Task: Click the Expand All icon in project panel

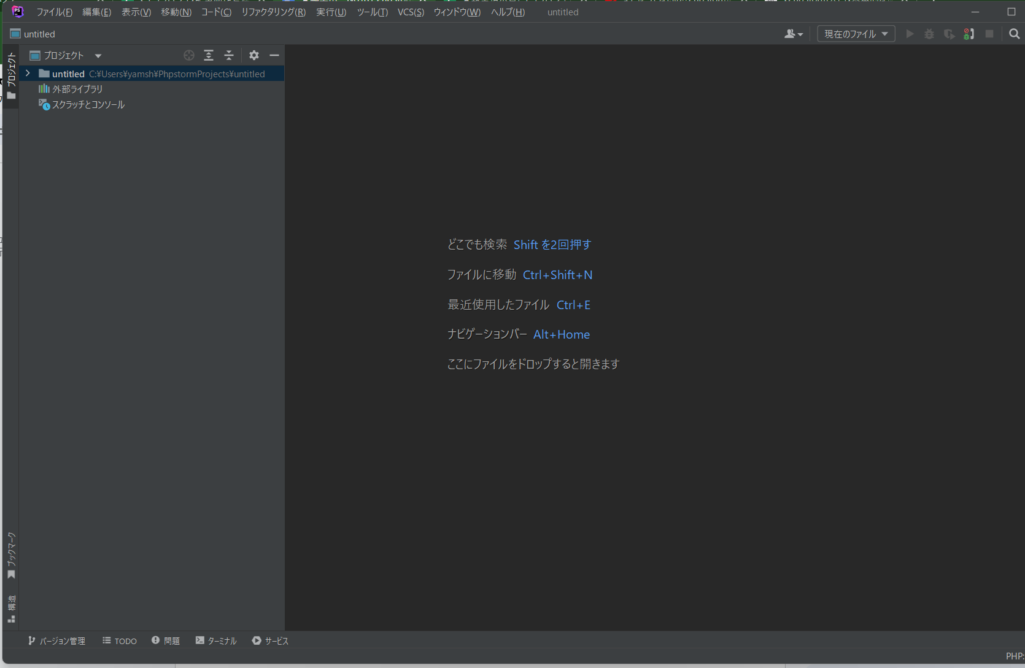Action: [x=209, y=56]
